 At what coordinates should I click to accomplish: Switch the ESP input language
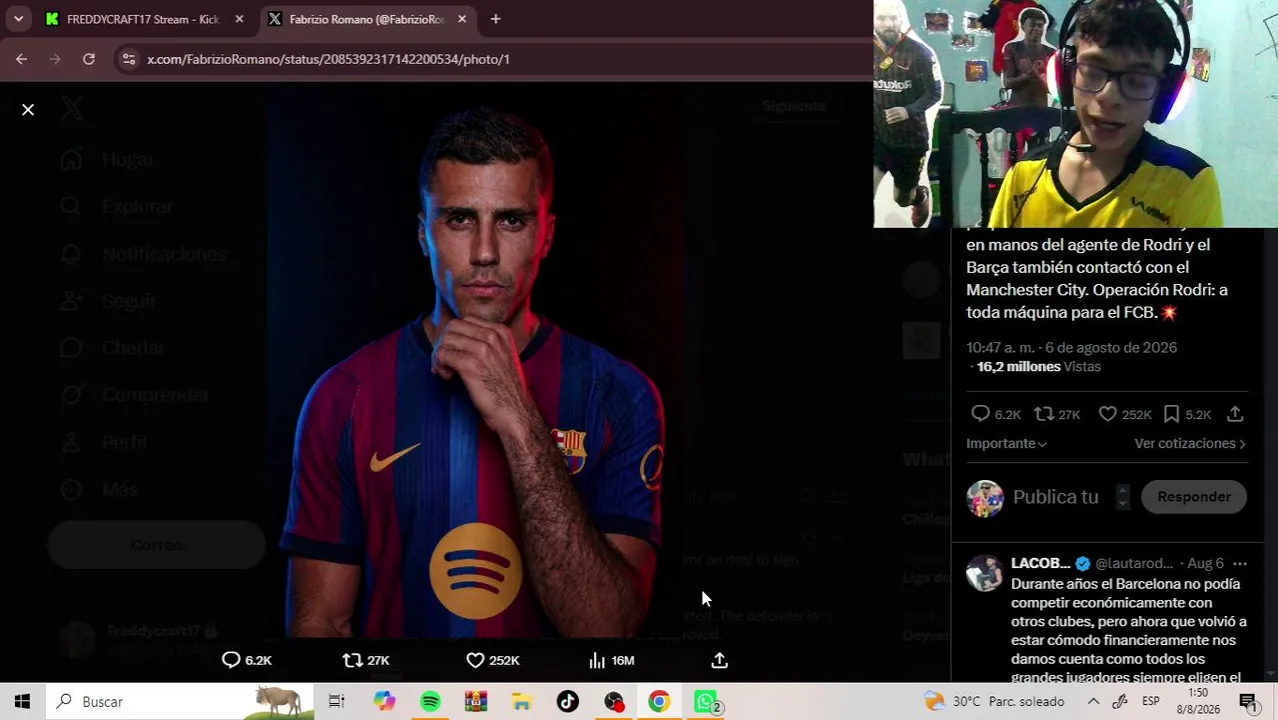pyautogui.click(x=1151, y=702)
